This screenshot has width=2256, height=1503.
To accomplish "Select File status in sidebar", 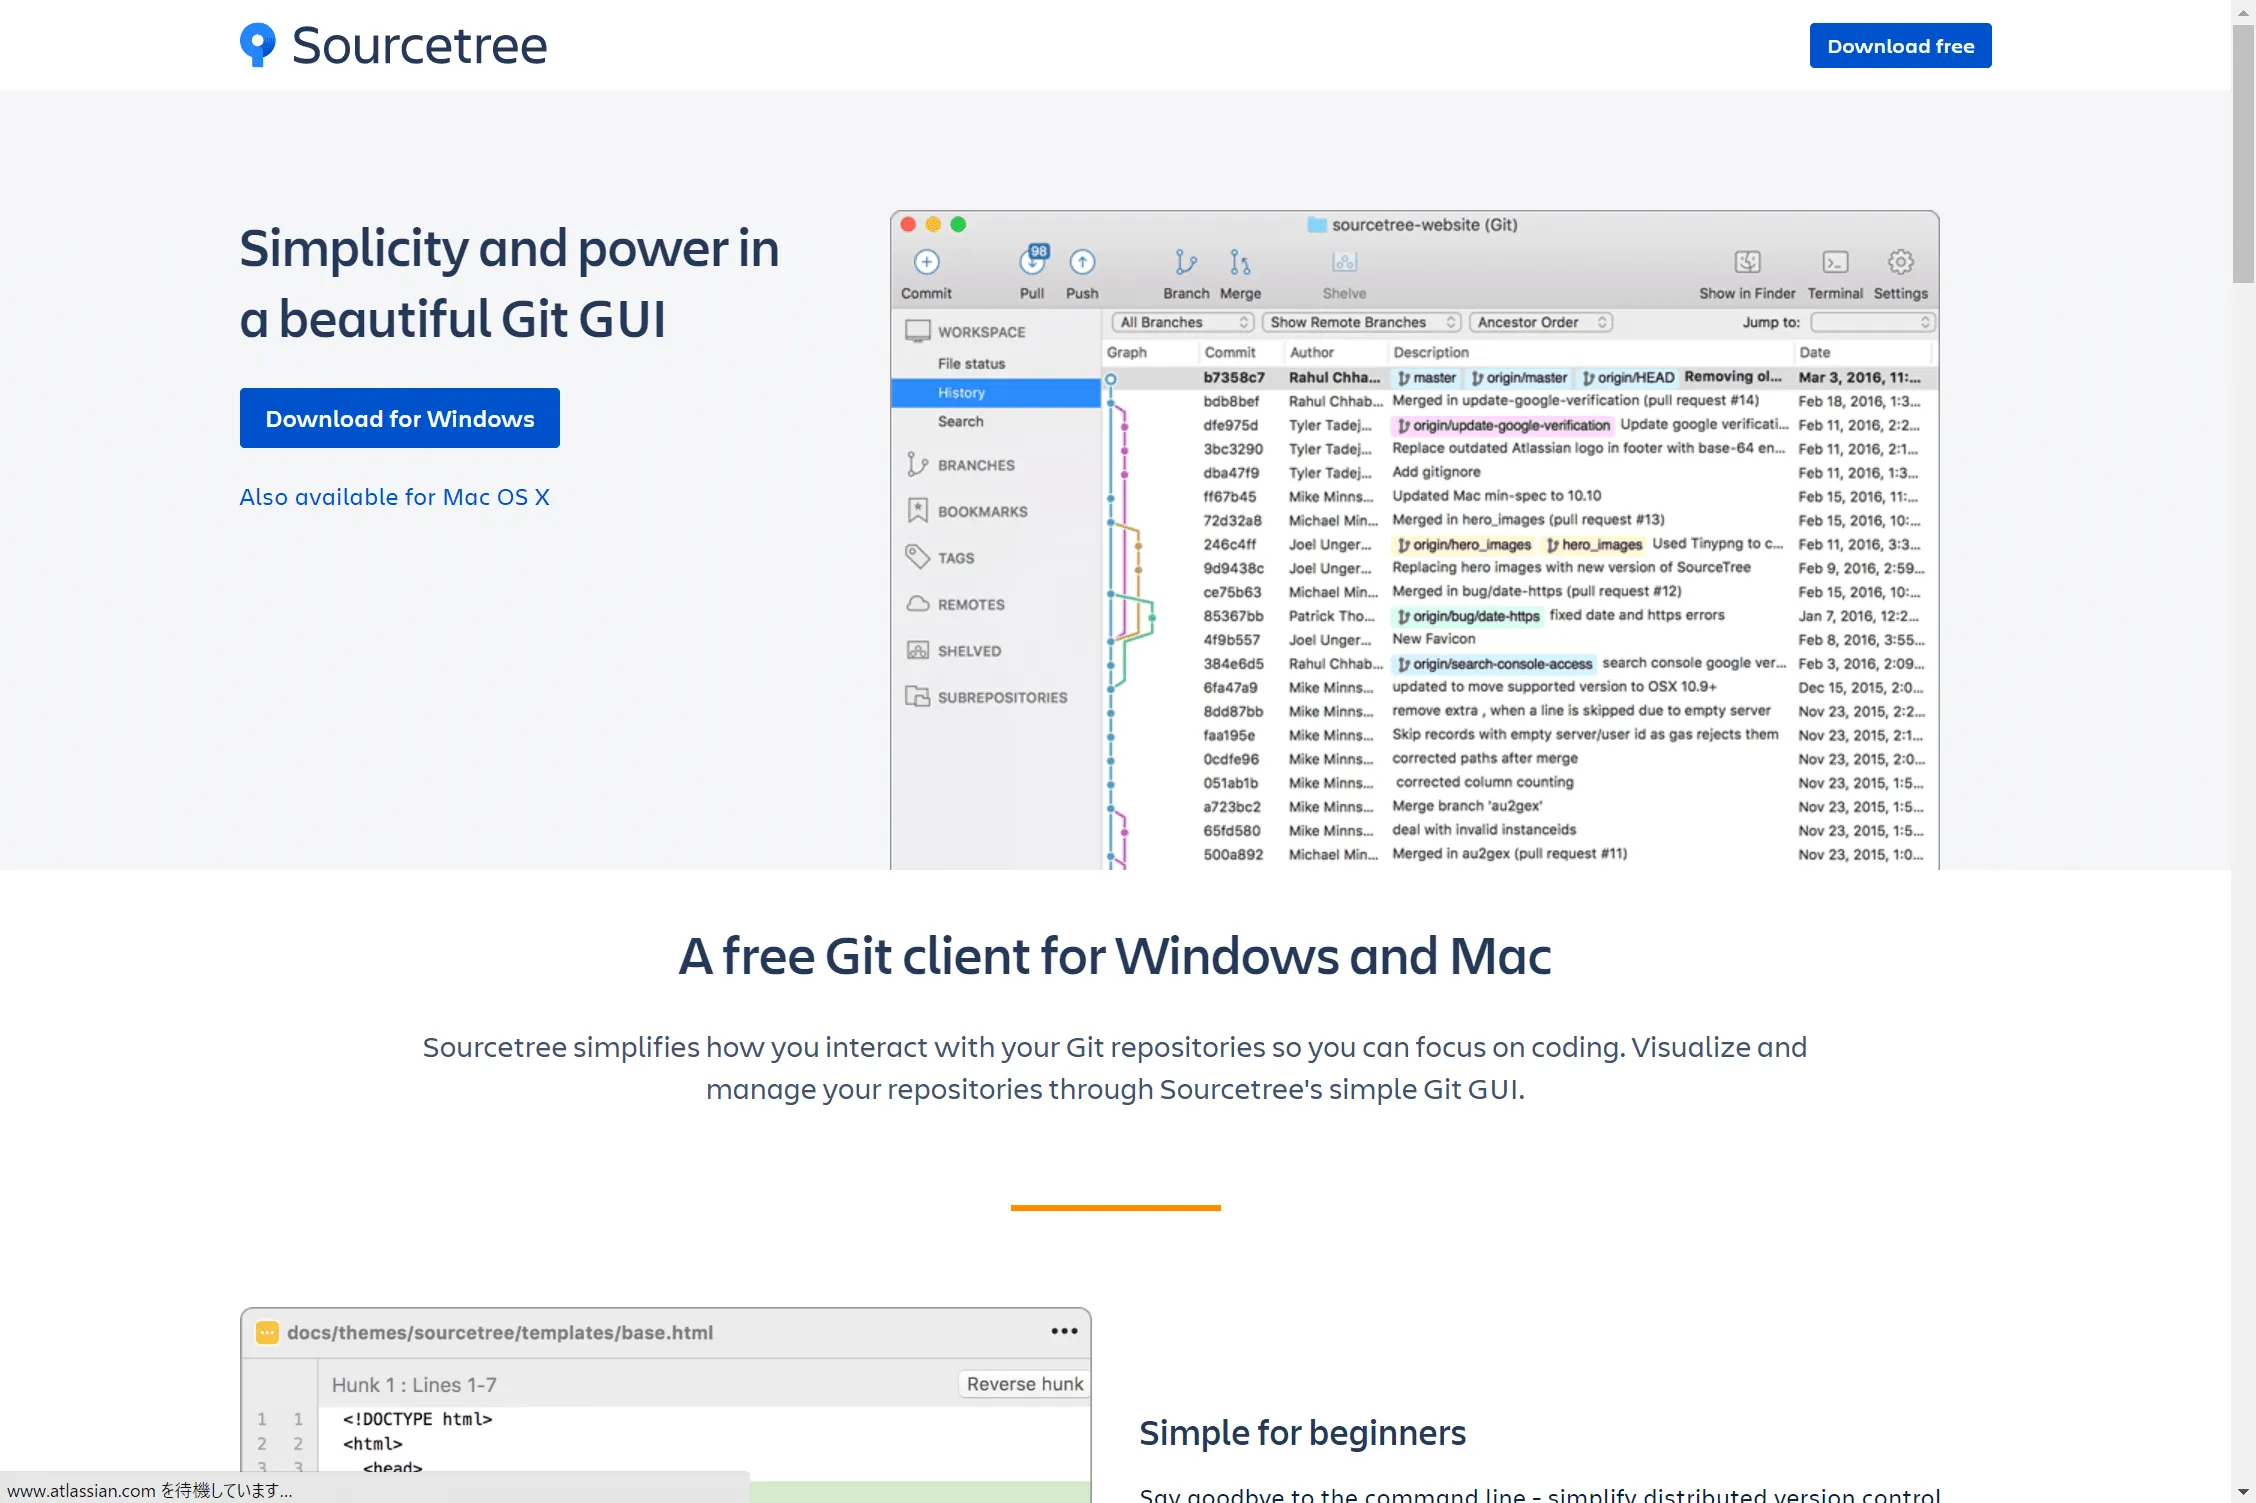I will [971, 364].
